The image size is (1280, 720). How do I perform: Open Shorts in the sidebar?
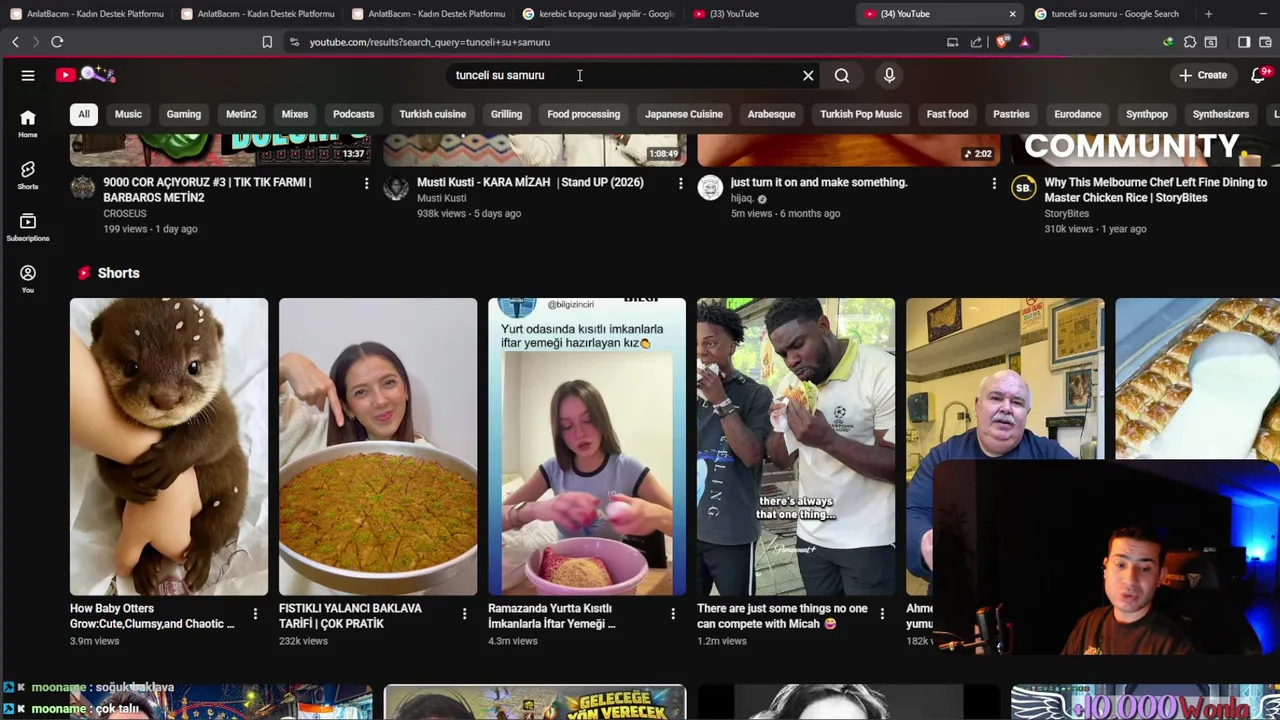pyautogui.click(x=28, y=176)
